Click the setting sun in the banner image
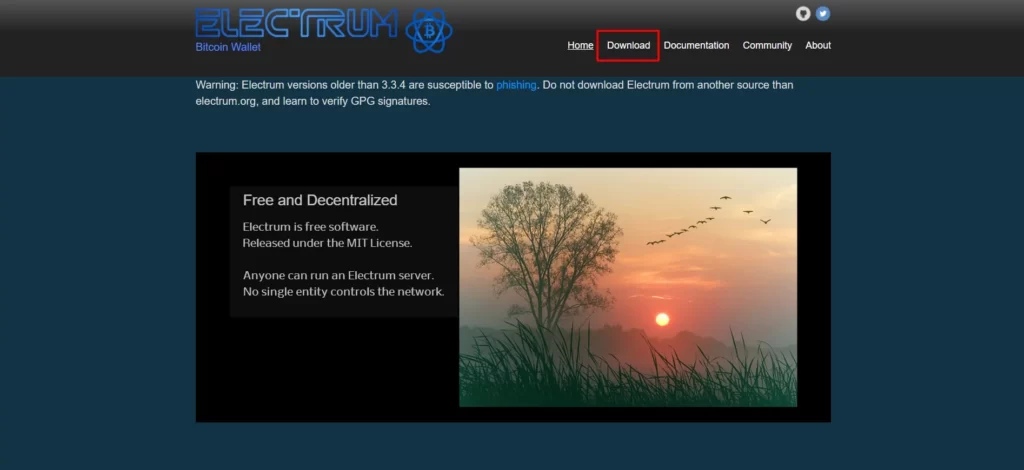1024x470 pixels. [661, 319]
